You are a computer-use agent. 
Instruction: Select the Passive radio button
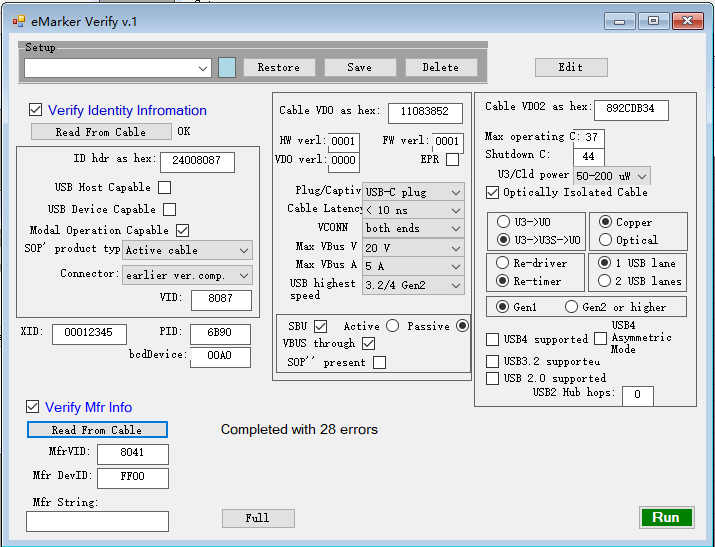(x=462, y=325)
